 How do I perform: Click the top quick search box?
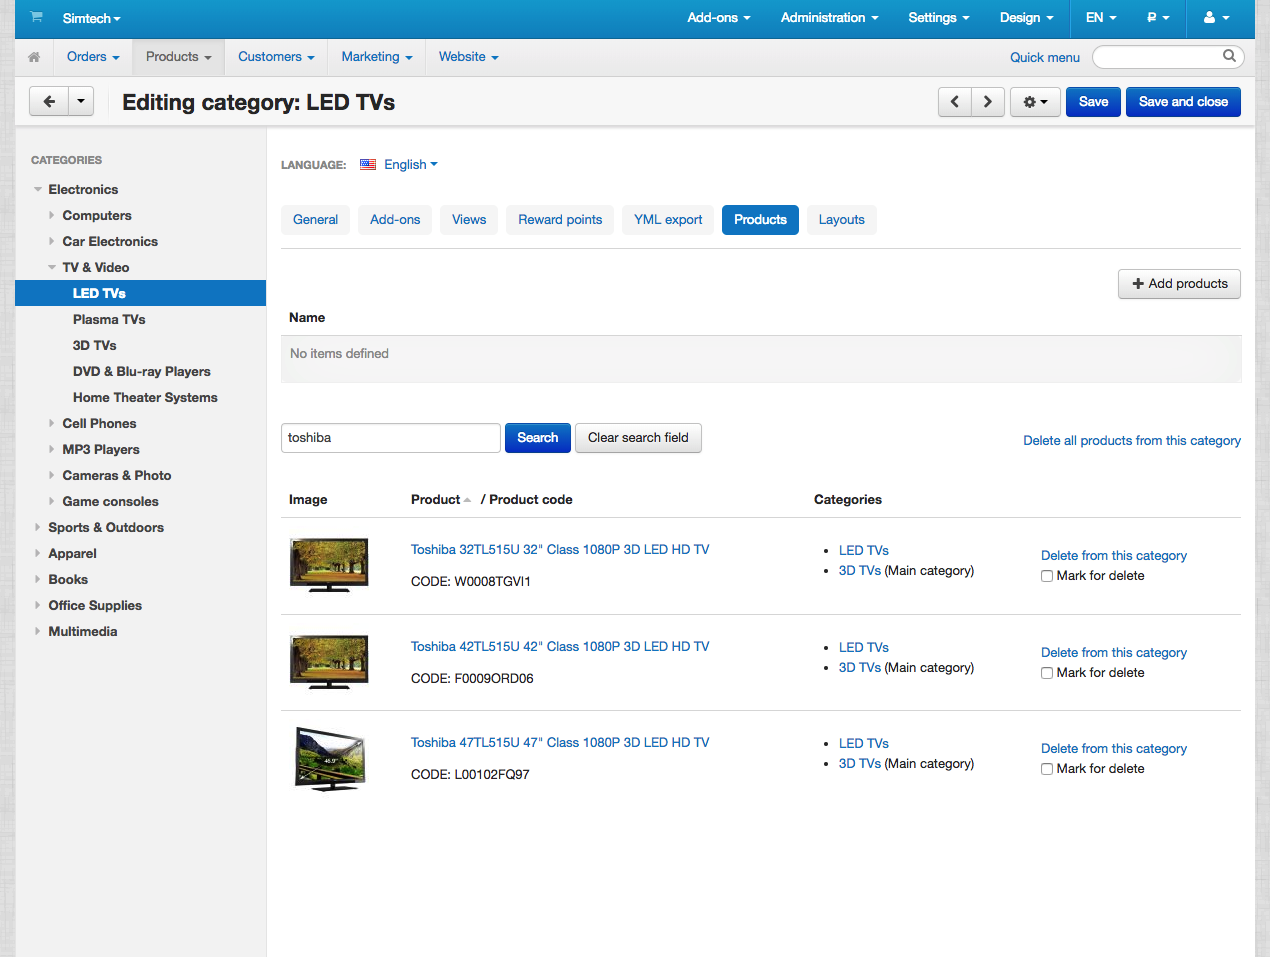coord(1168,57)
